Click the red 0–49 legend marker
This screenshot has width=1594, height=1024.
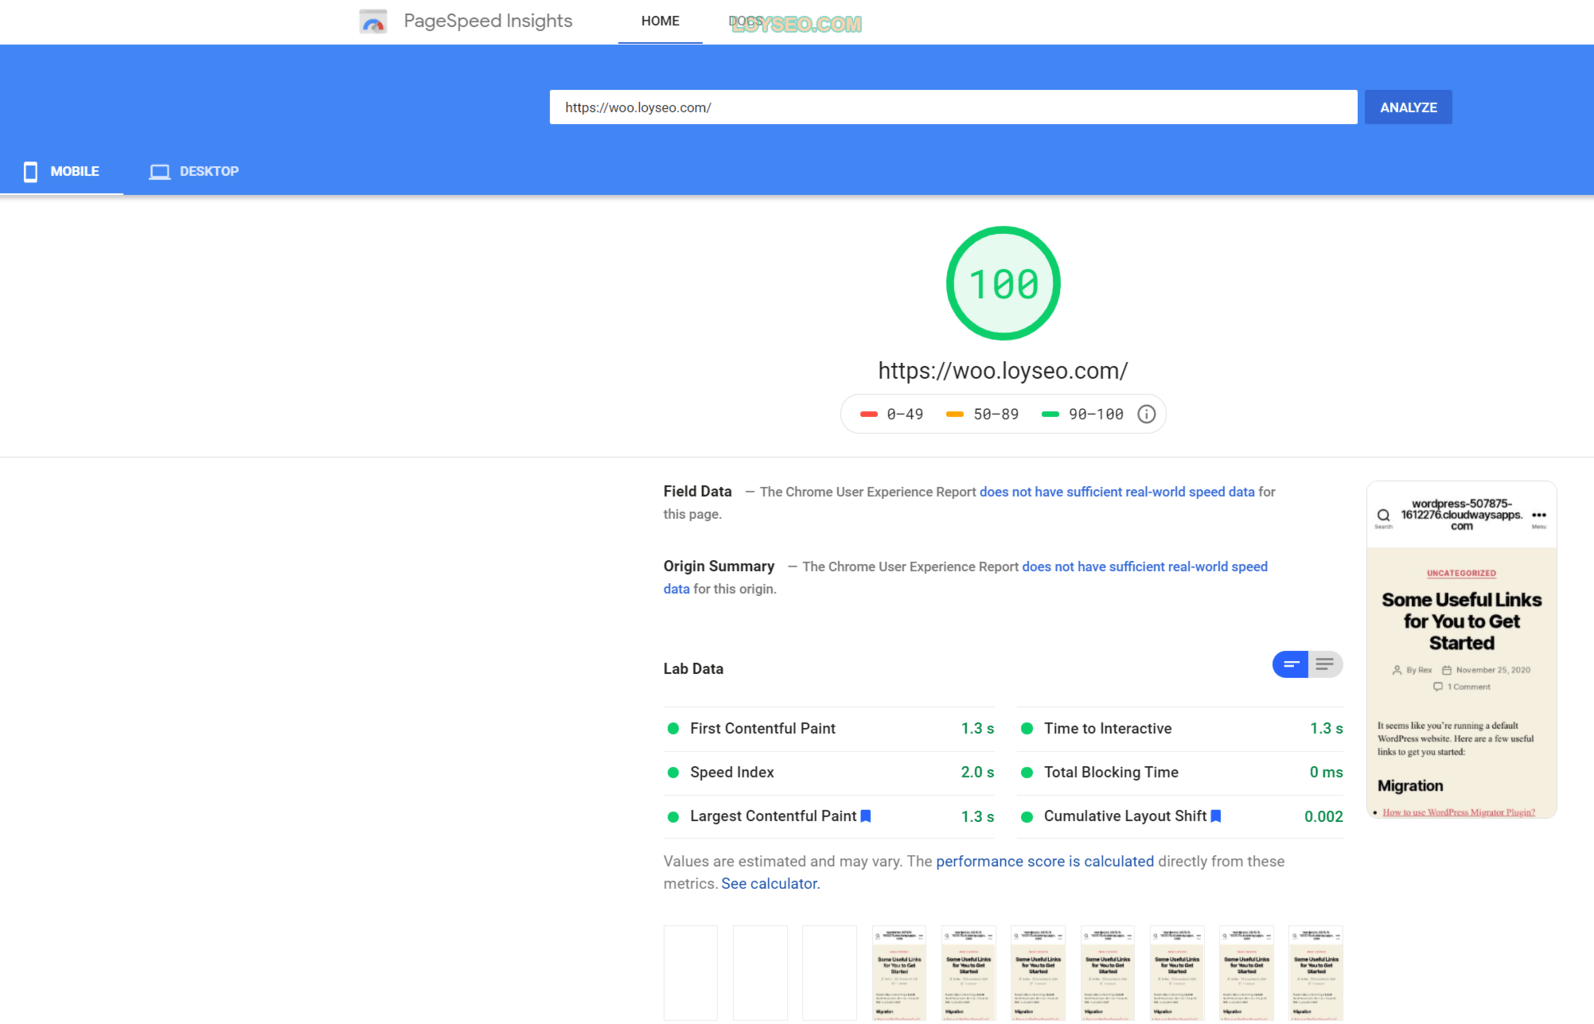coord(869,414)
